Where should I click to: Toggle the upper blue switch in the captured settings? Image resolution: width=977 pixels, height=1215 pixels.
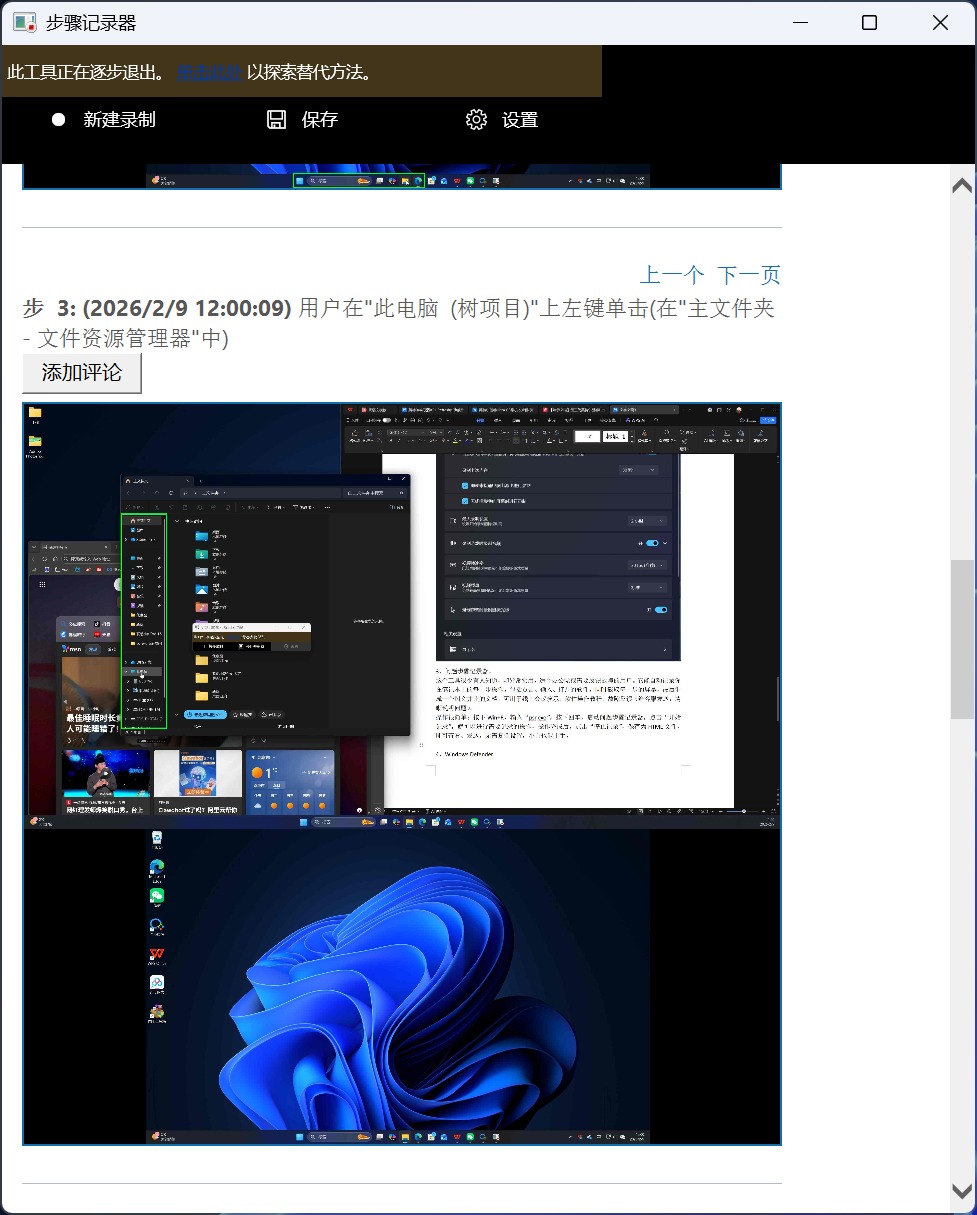(x=653, y=543)
